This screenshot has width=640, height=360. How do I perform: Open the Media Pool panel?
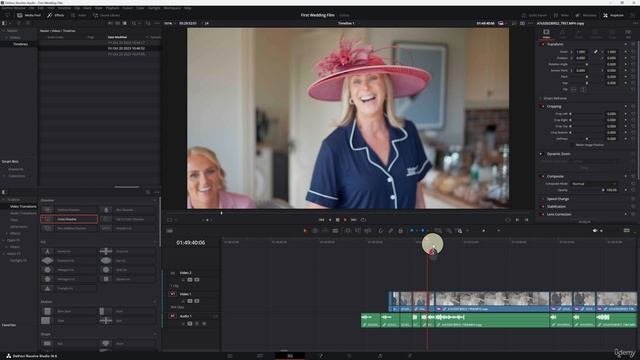coord(29,15)
